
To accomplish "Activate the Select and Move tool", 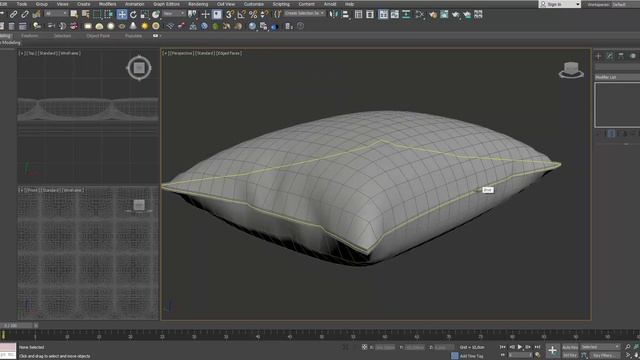I will coord(122,15).
